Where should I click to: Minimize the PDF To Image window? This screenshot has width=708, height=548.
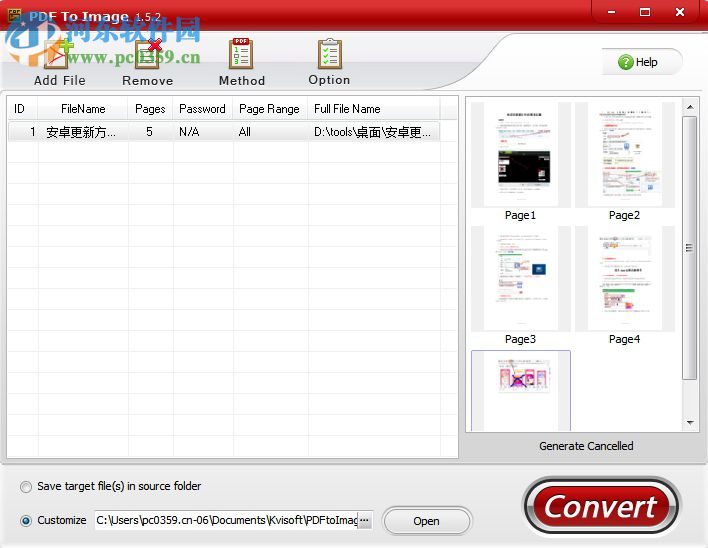[611, 12]
